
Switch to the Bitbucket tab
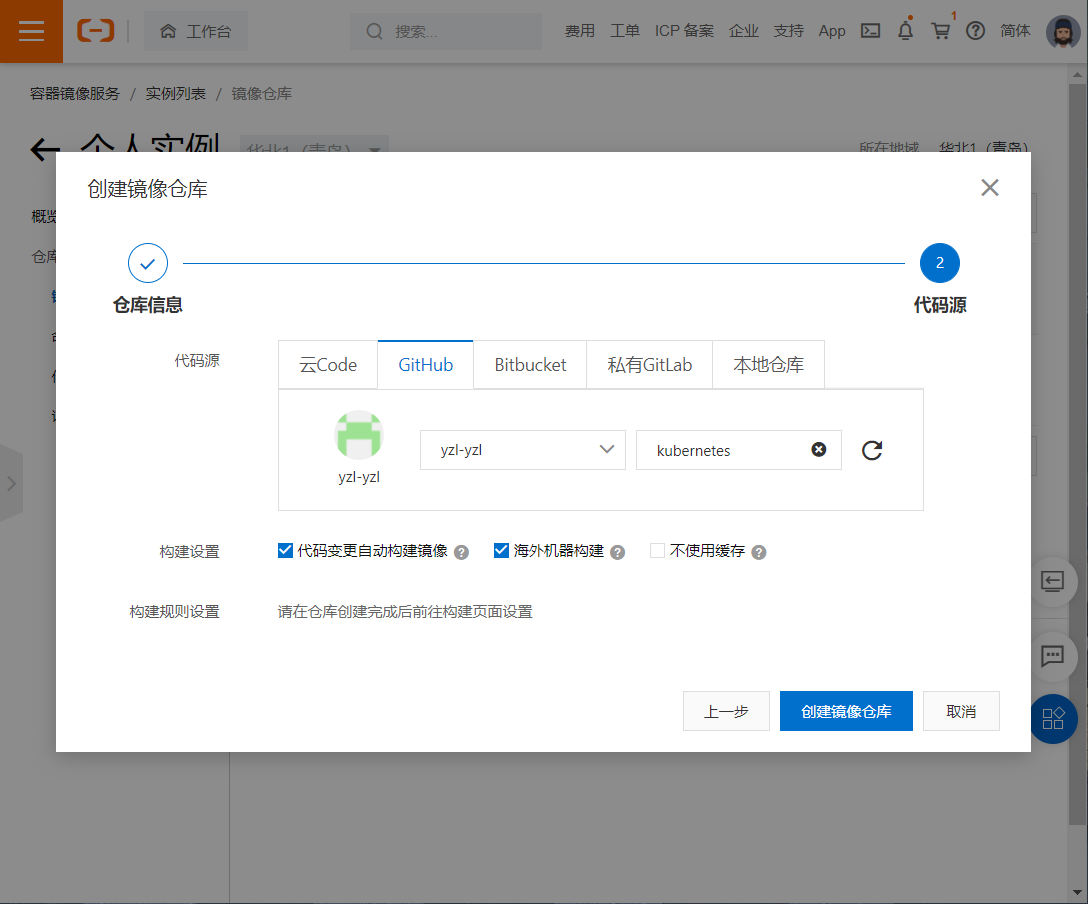530,364
